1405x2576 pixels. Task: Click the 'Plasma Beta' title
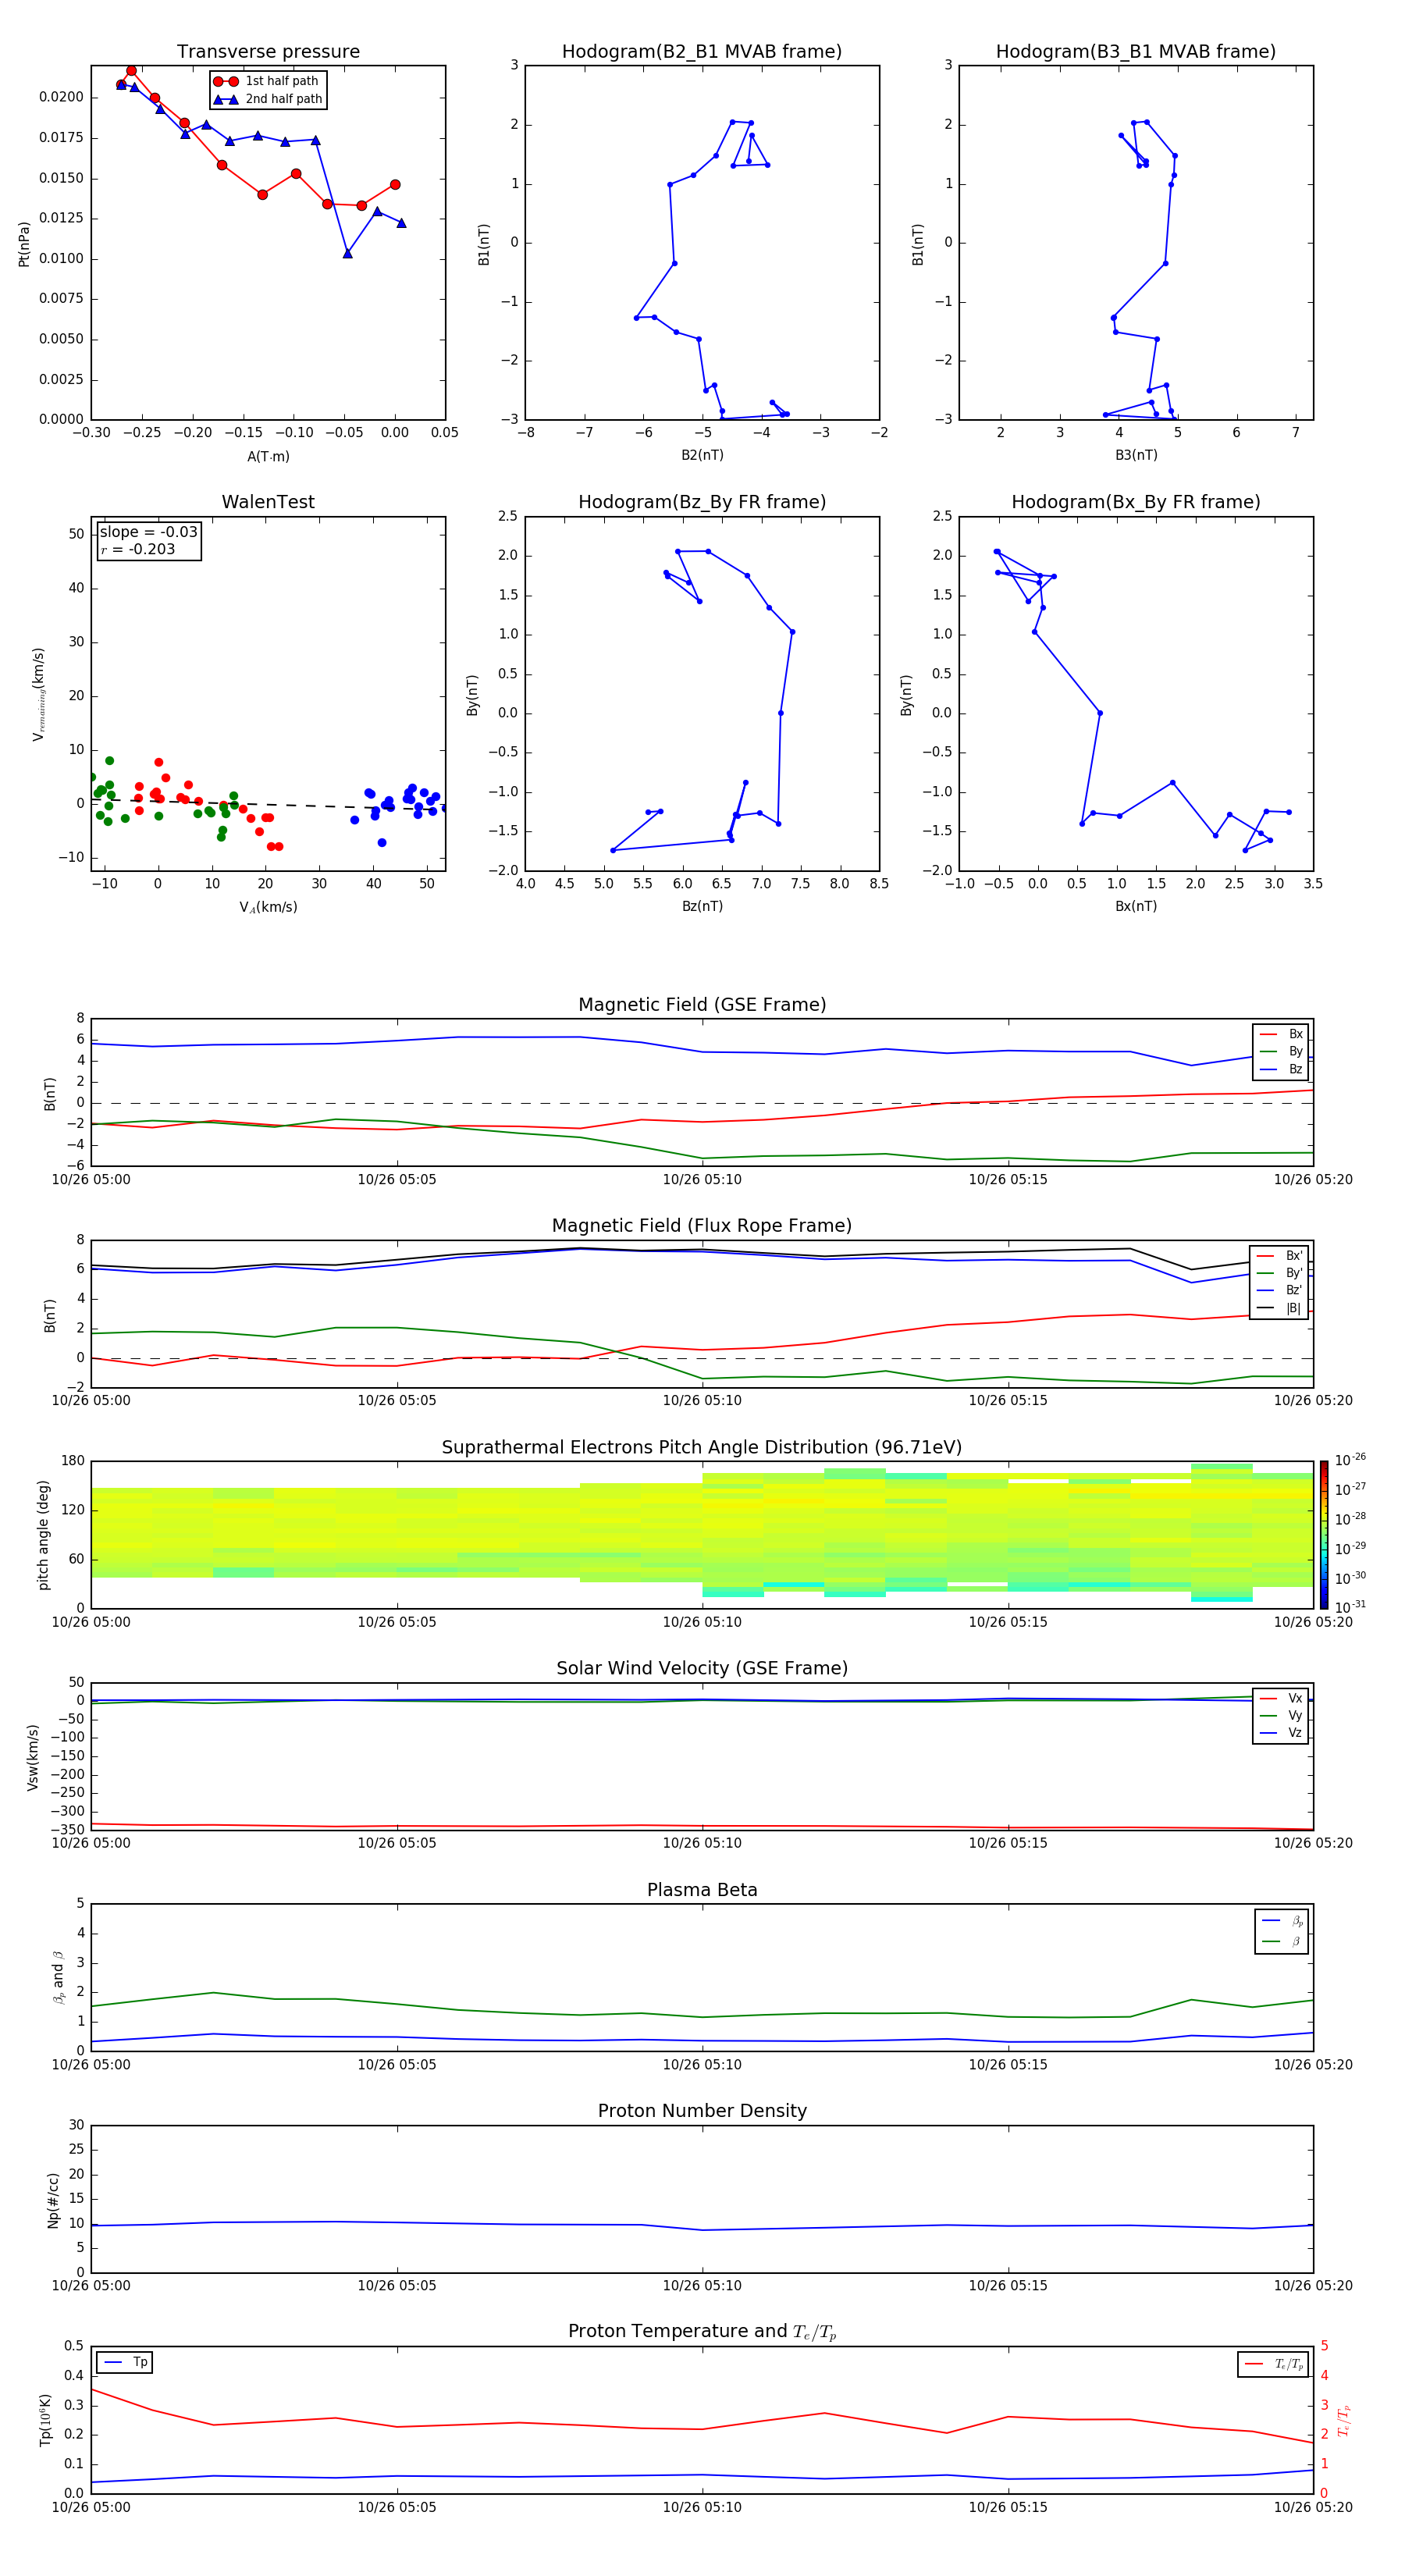[x=702, y=1890]
